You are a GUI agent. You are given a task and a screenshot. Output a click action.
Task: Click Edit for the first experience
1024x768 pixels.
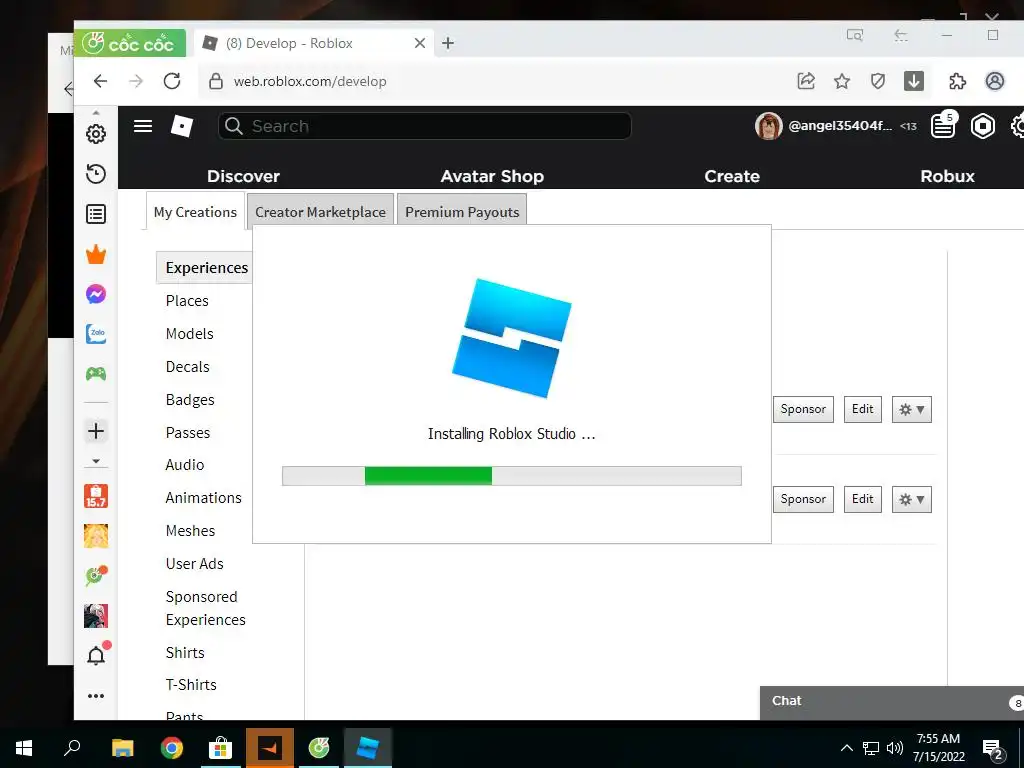point(863,409)
